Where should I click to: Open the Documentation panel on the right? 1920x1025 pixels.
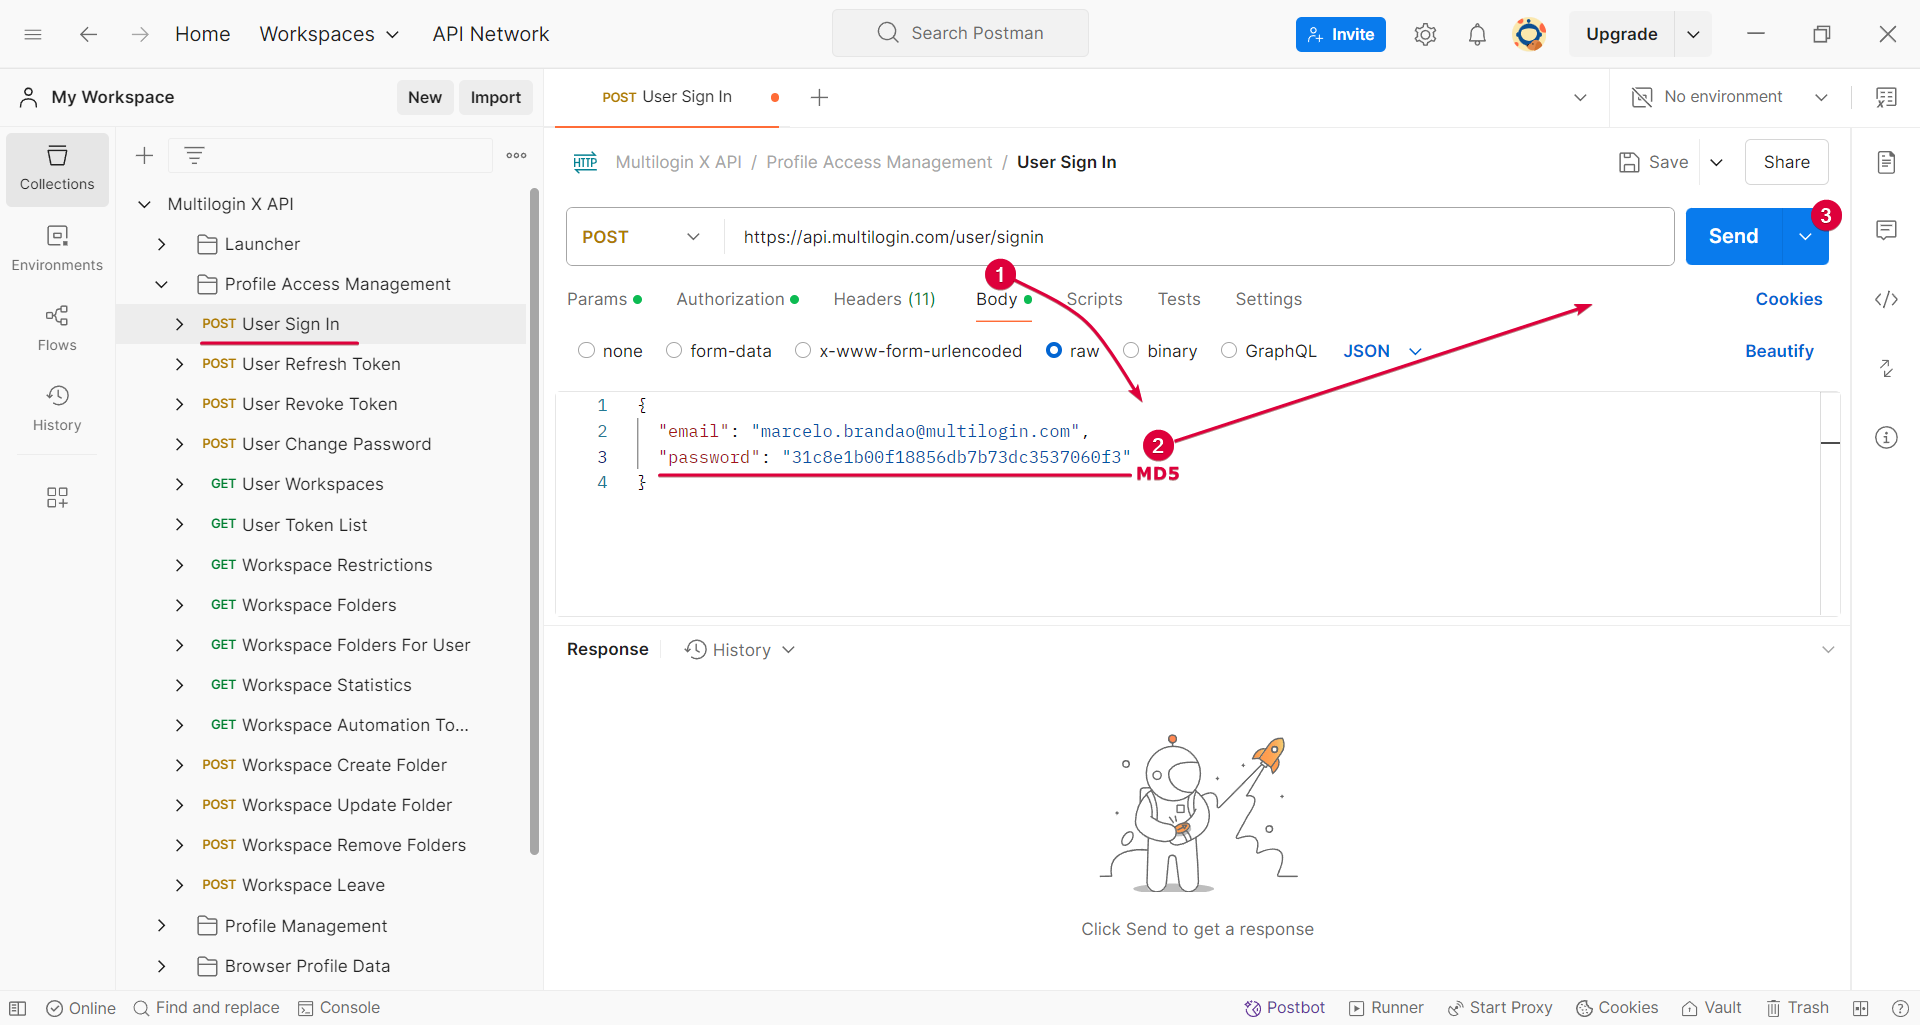tap(1887, 162)
